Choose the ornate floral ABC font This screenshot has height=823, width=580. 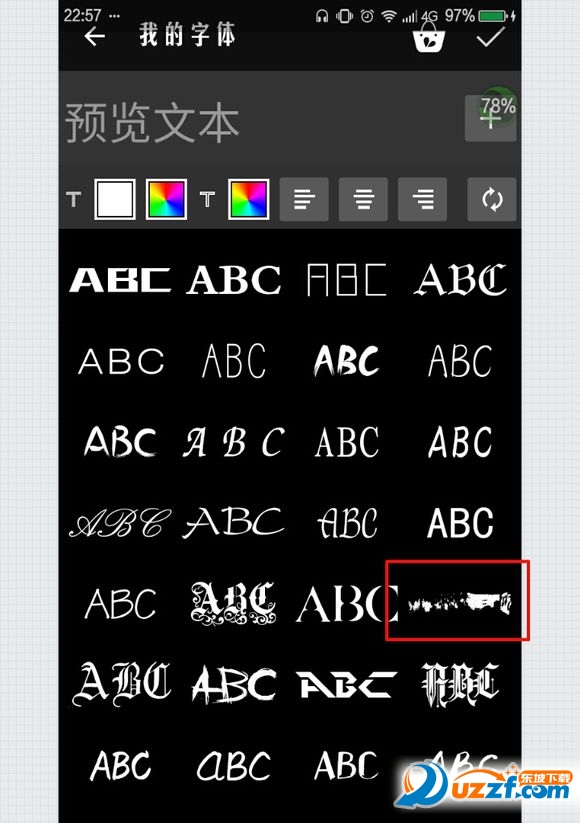[234, 604]
